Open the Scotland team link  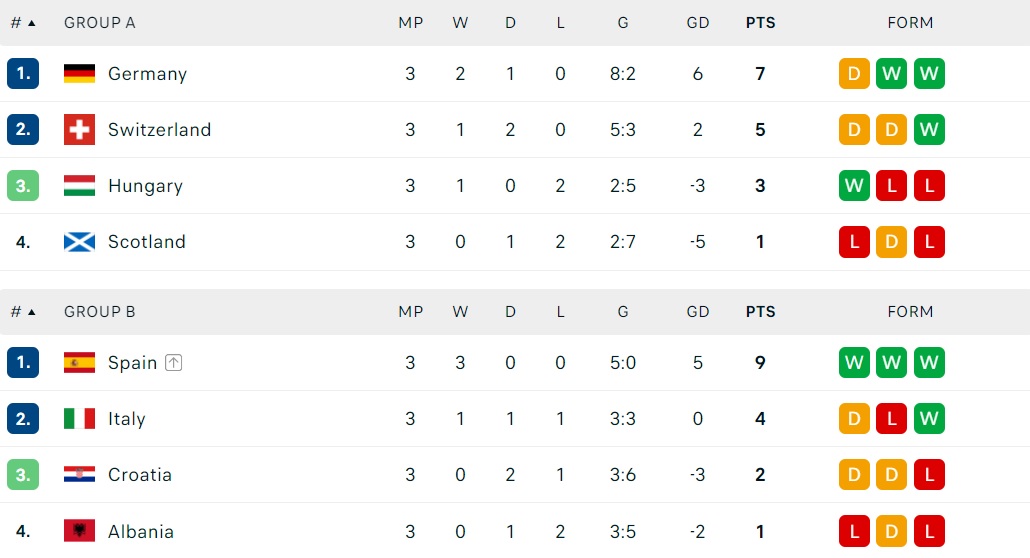(146, 242)
